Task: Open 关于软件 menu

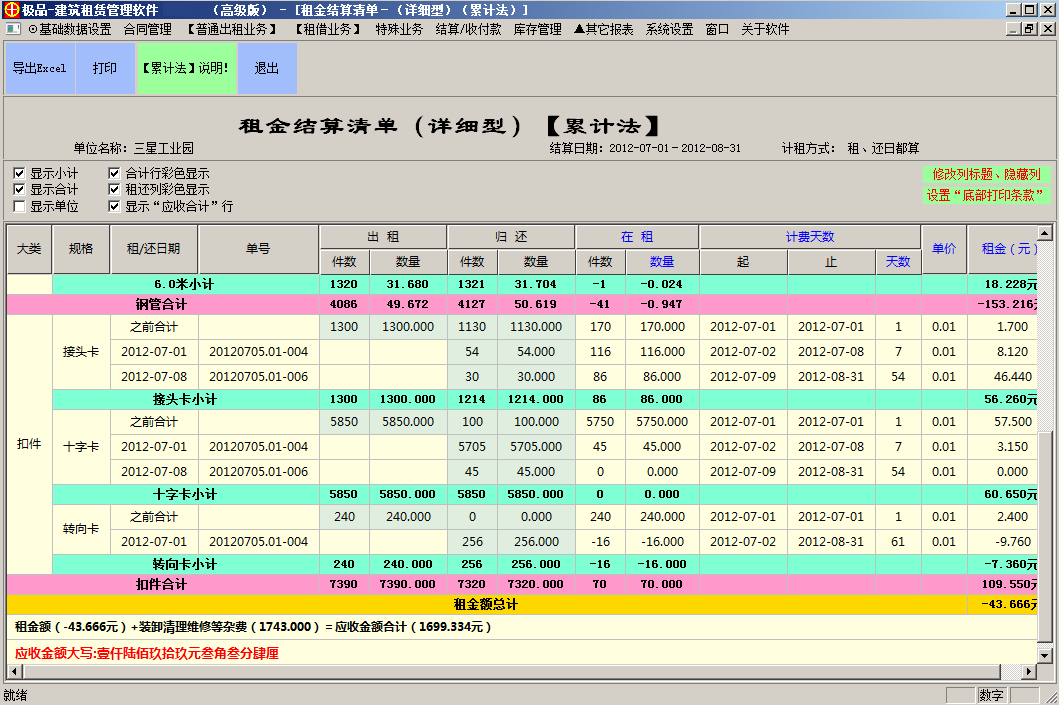Action: click(x=765, y=29)
